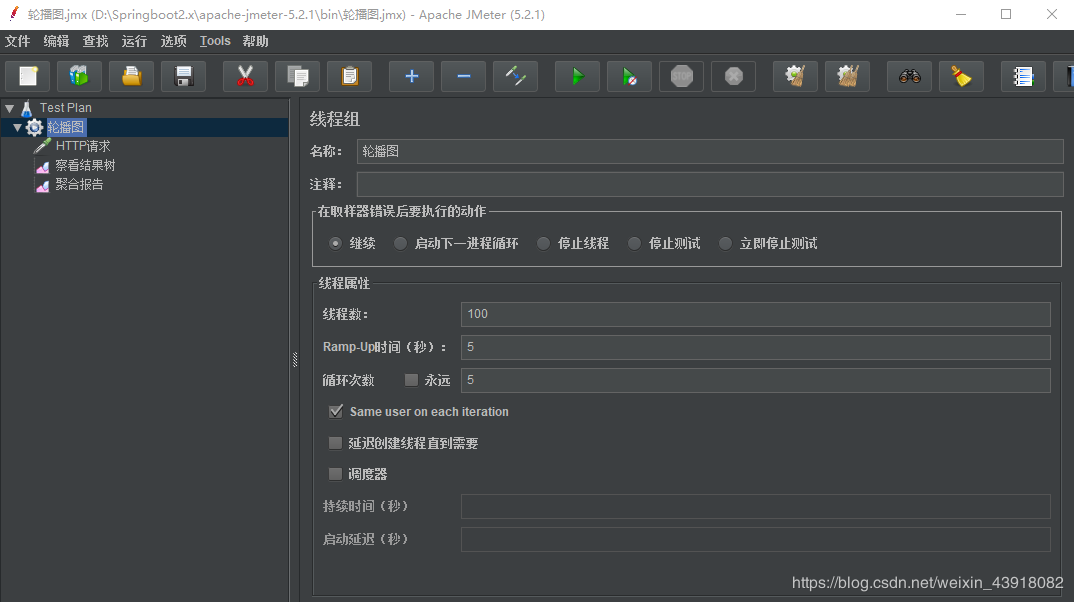1074x602 pixels.
Task: Click the Cut scissors icon
Action: coord(245,76)
